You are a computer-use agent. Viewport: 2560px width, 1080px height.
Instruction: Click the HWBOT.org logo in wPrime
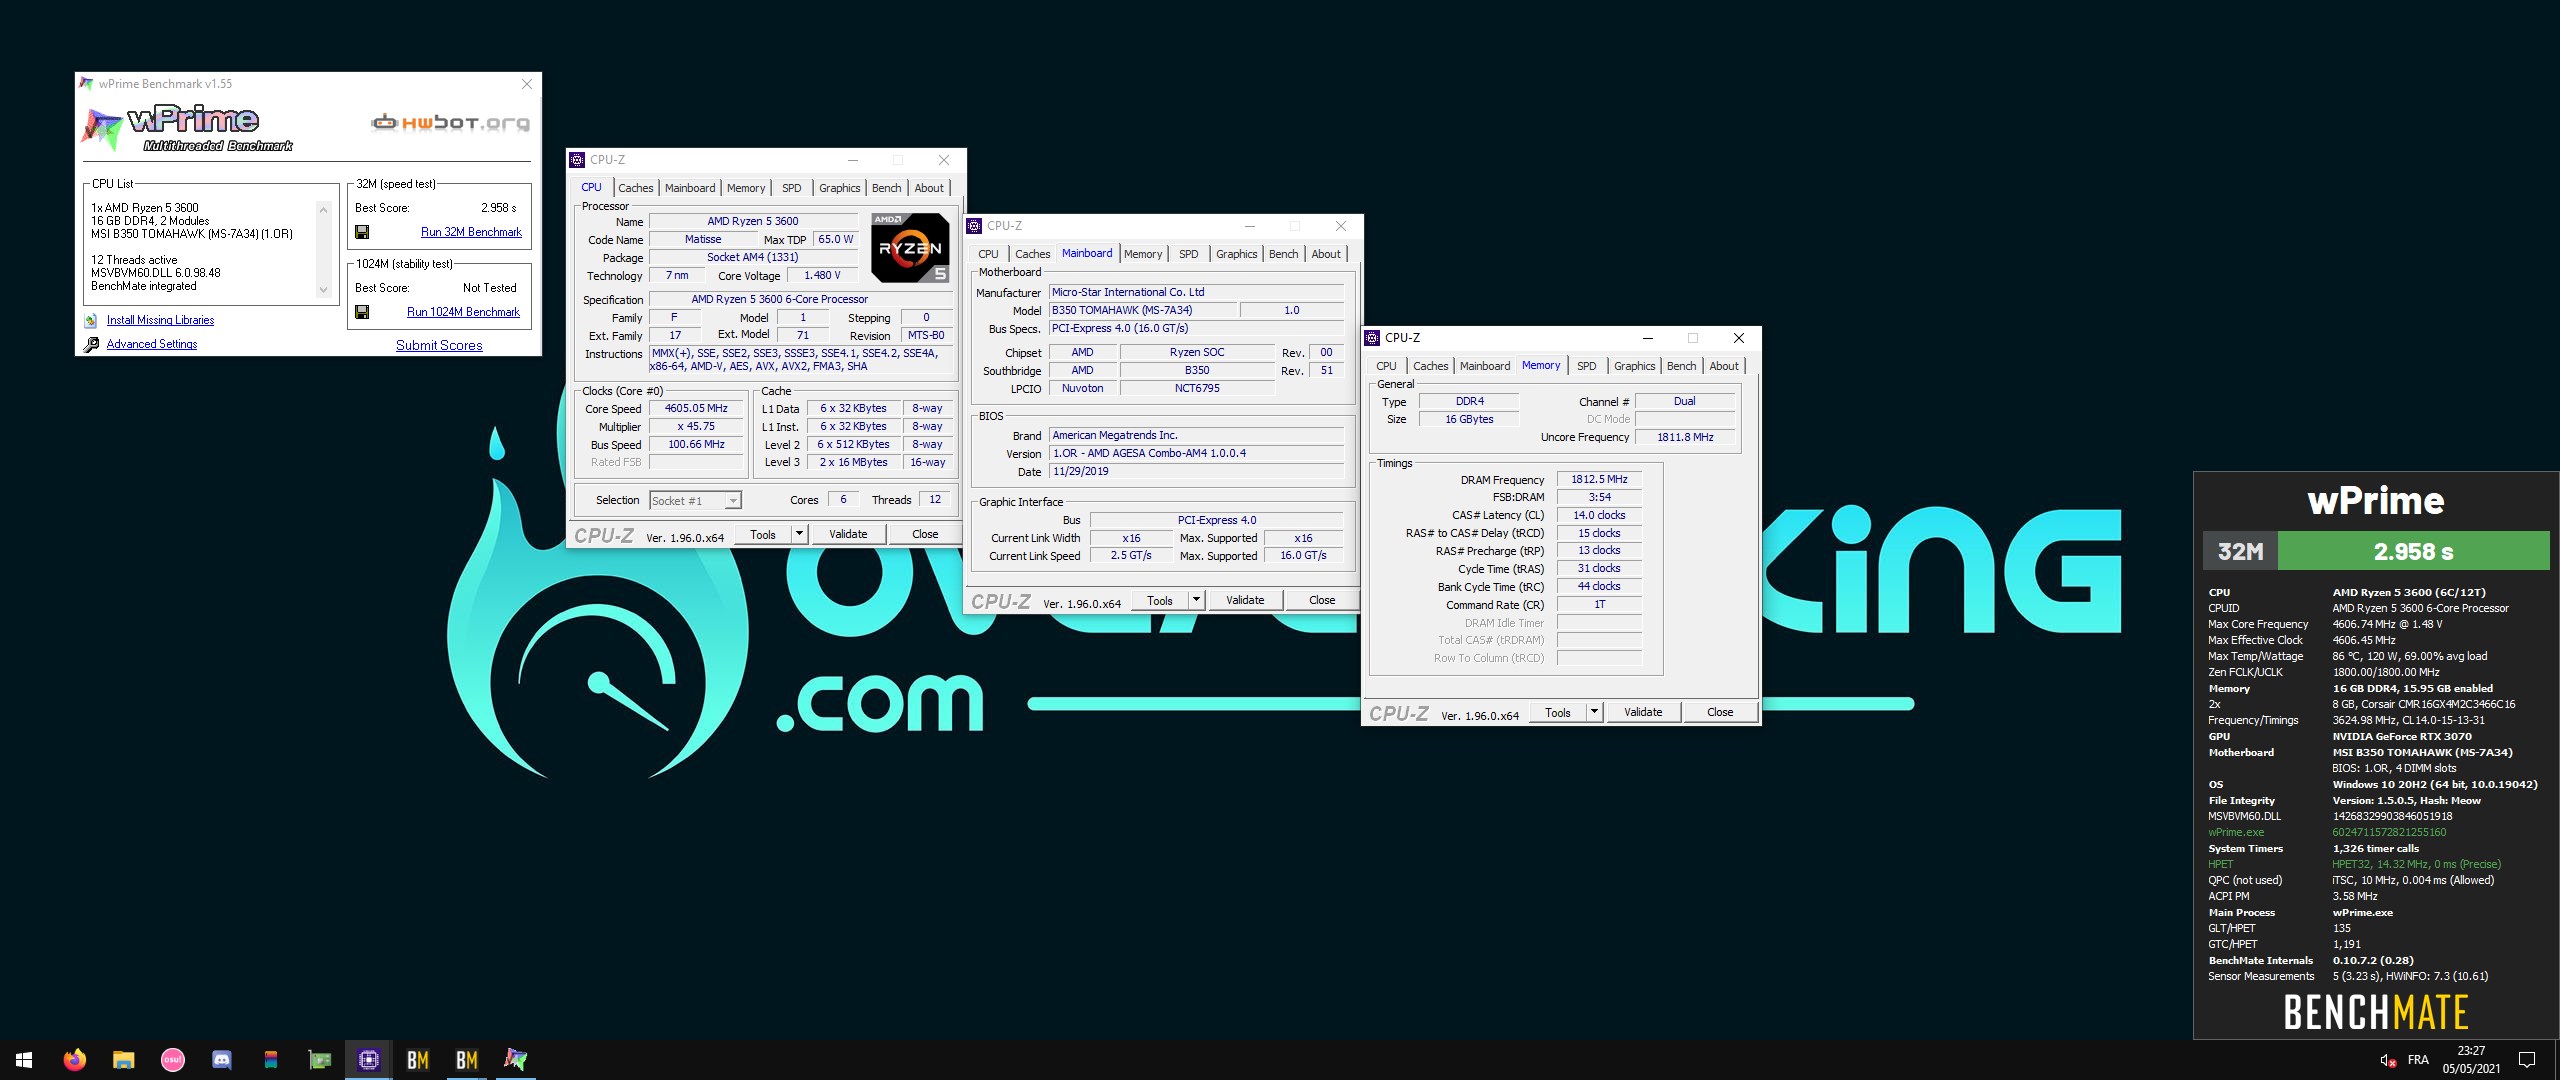(451, 123)
